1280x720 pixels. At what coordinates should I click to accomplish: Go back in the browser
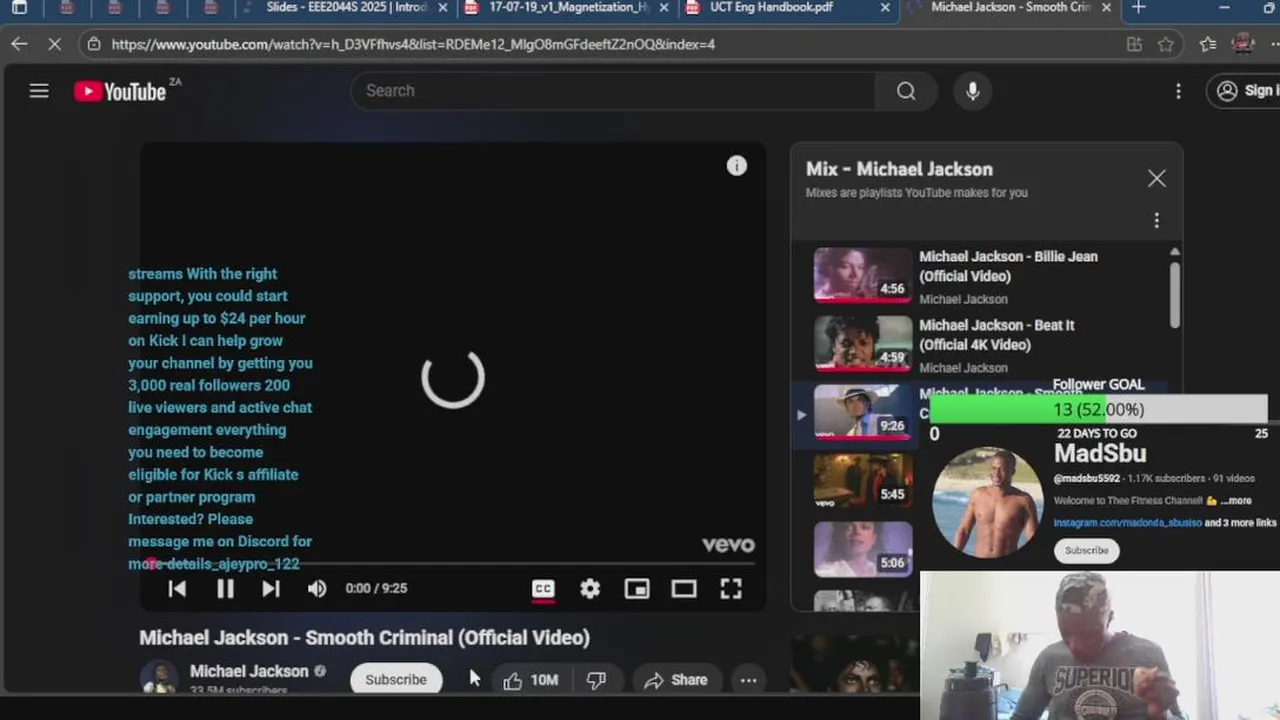[x=19, y=44]
